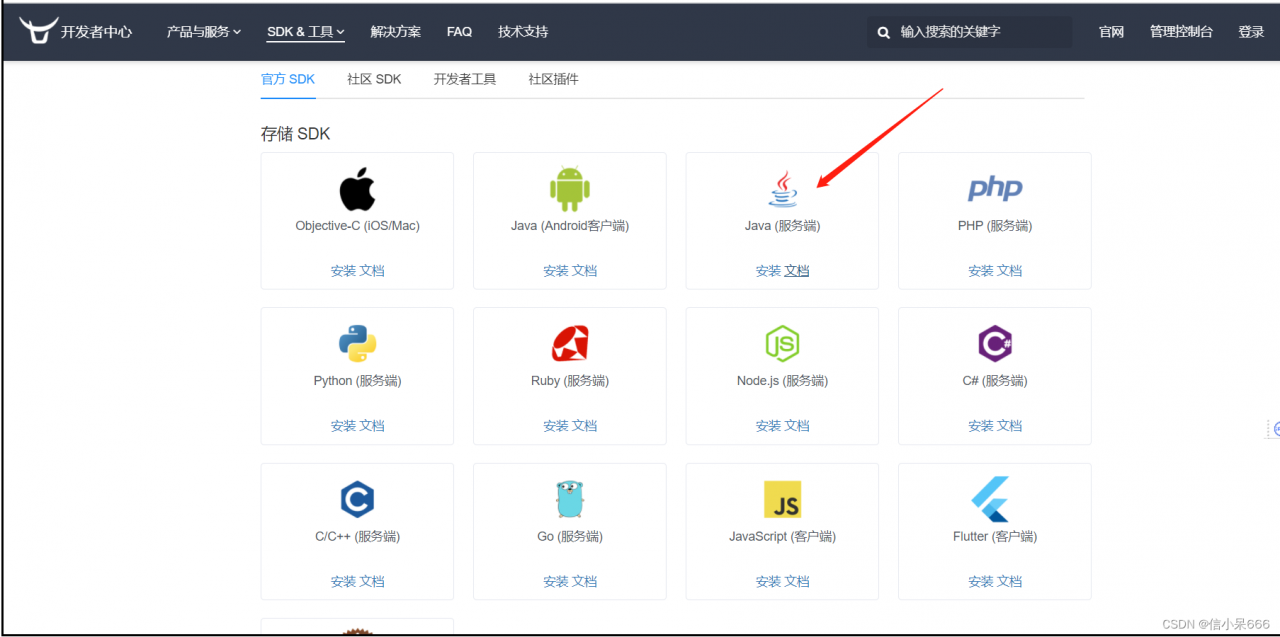This screenshot has width=1280, height=637.
Task: Click the red Ruby logo icon
Action: (570, 344)
